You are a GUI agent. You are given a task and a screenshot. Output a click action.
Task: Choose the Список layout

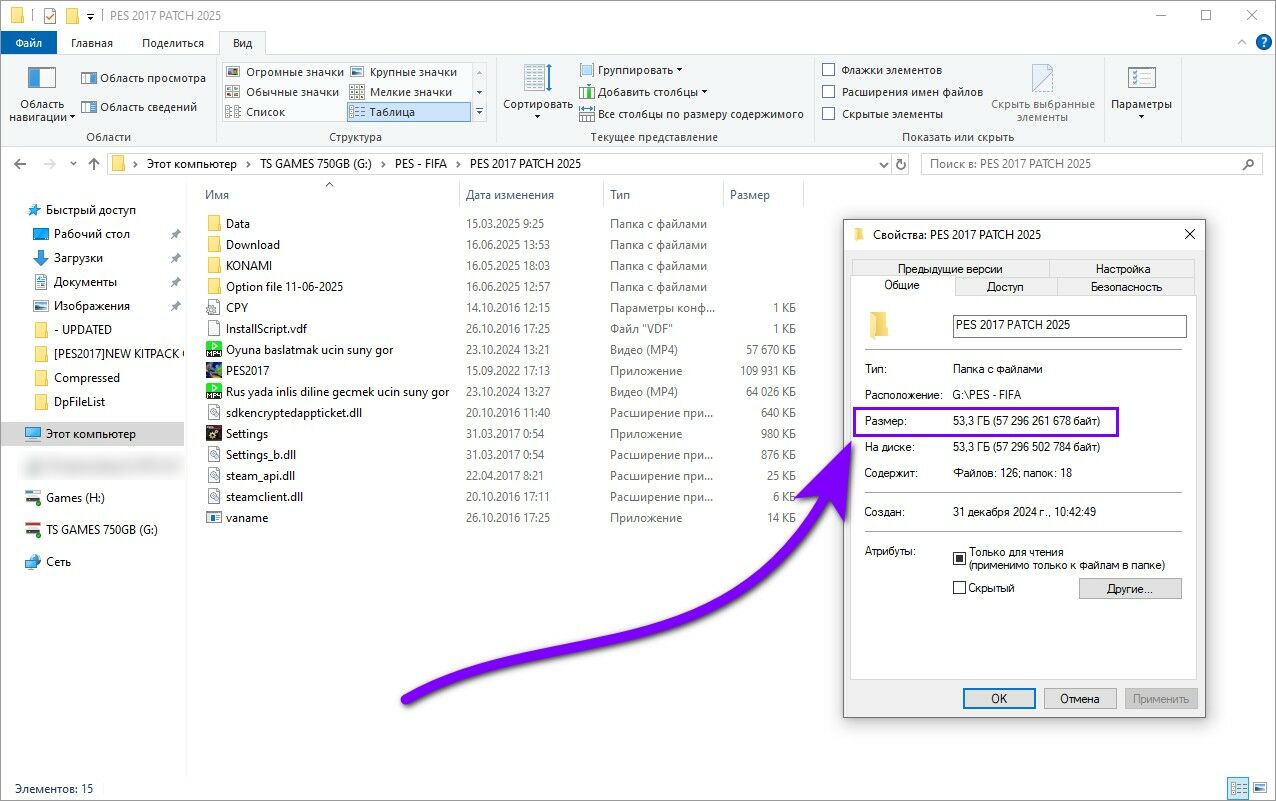256,112
